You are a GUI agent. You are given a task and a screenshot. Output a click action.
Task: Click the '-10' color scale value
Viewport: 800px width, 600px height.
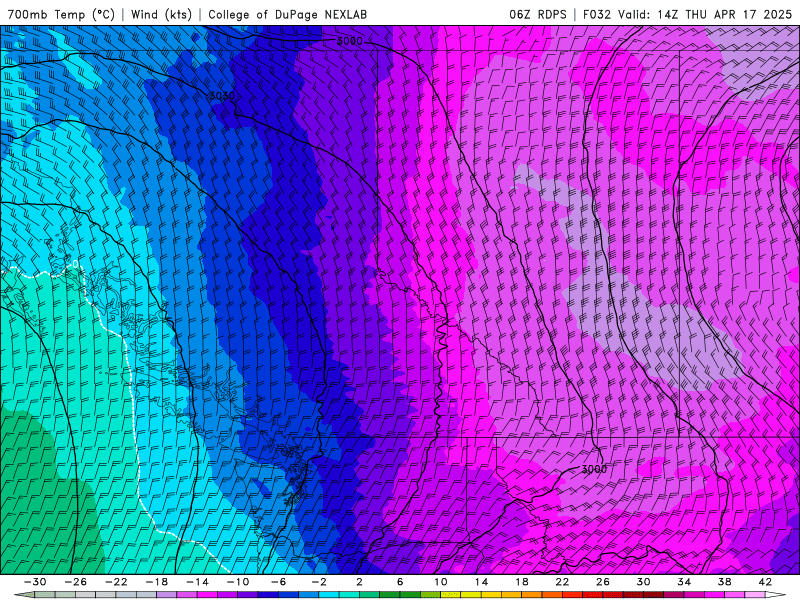point(238,582)
